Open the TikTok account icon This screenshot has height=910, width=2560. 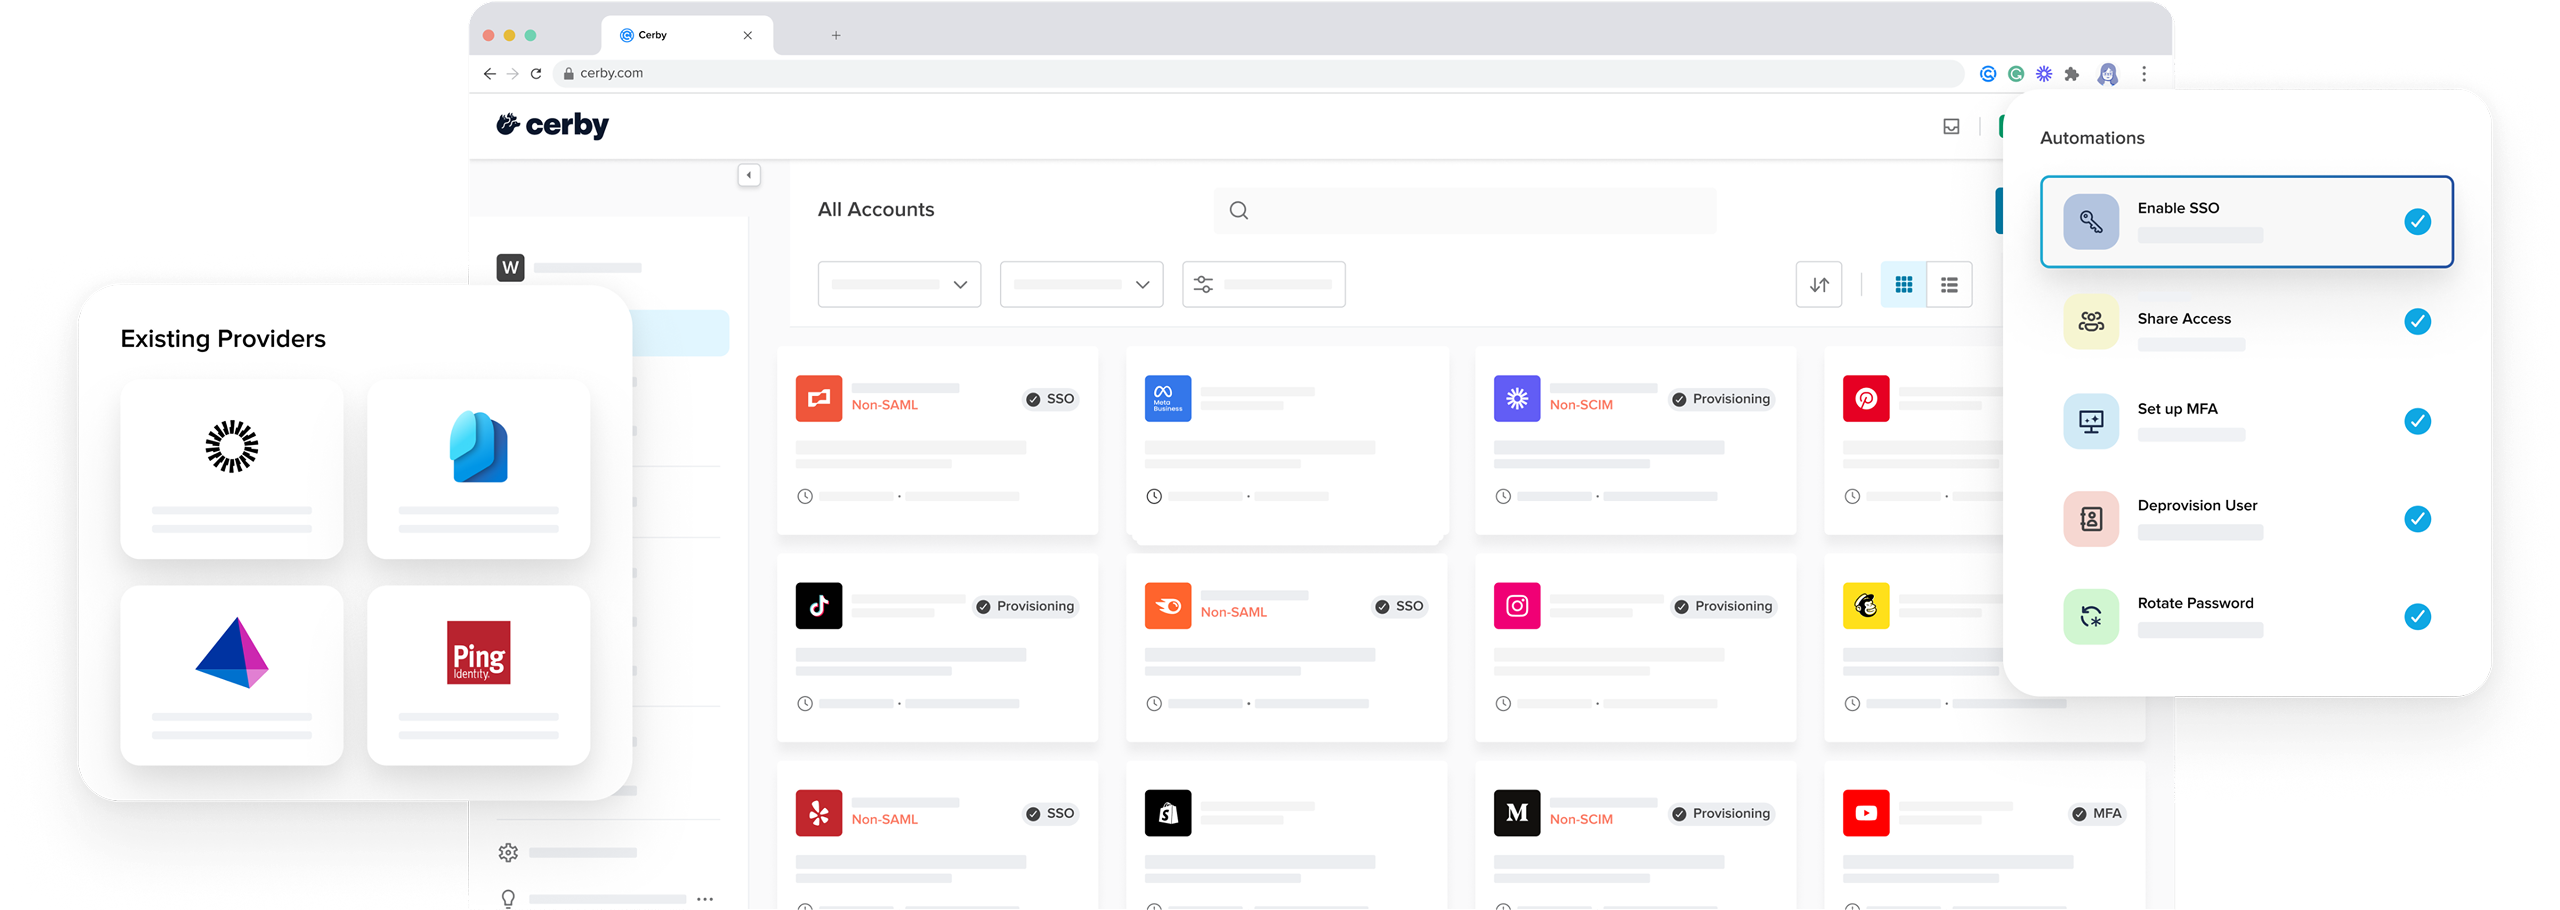[x=819, y=605]
